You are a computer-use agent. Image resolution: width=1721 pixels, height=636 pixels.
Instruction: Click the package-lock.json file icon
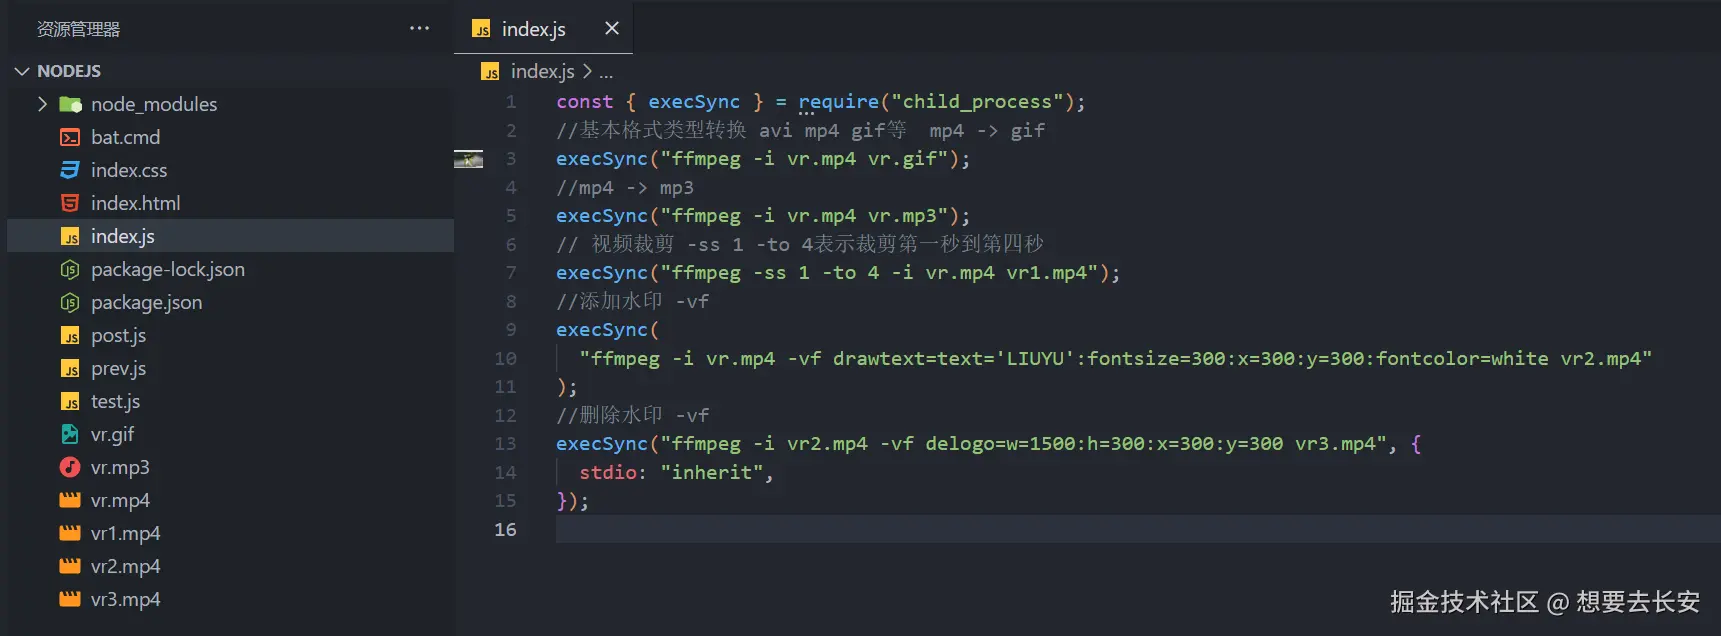point(70,269)
